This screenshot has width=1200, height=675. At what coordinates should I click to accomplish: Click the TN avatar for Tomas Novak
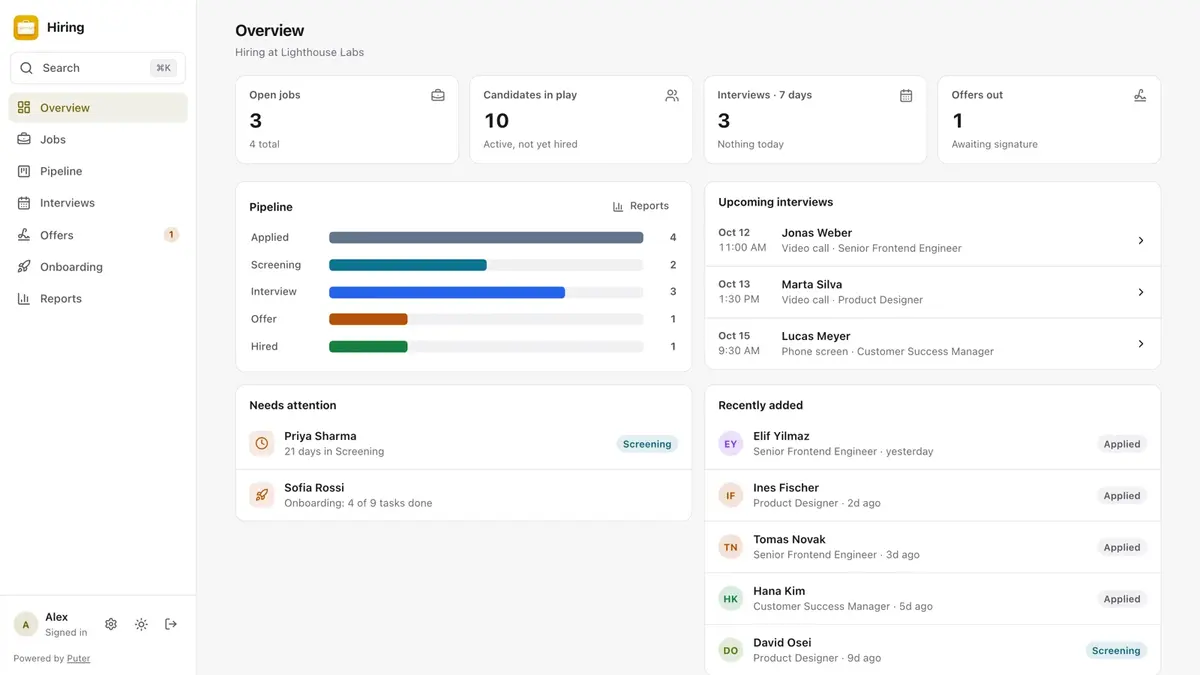tap(731, 547)
